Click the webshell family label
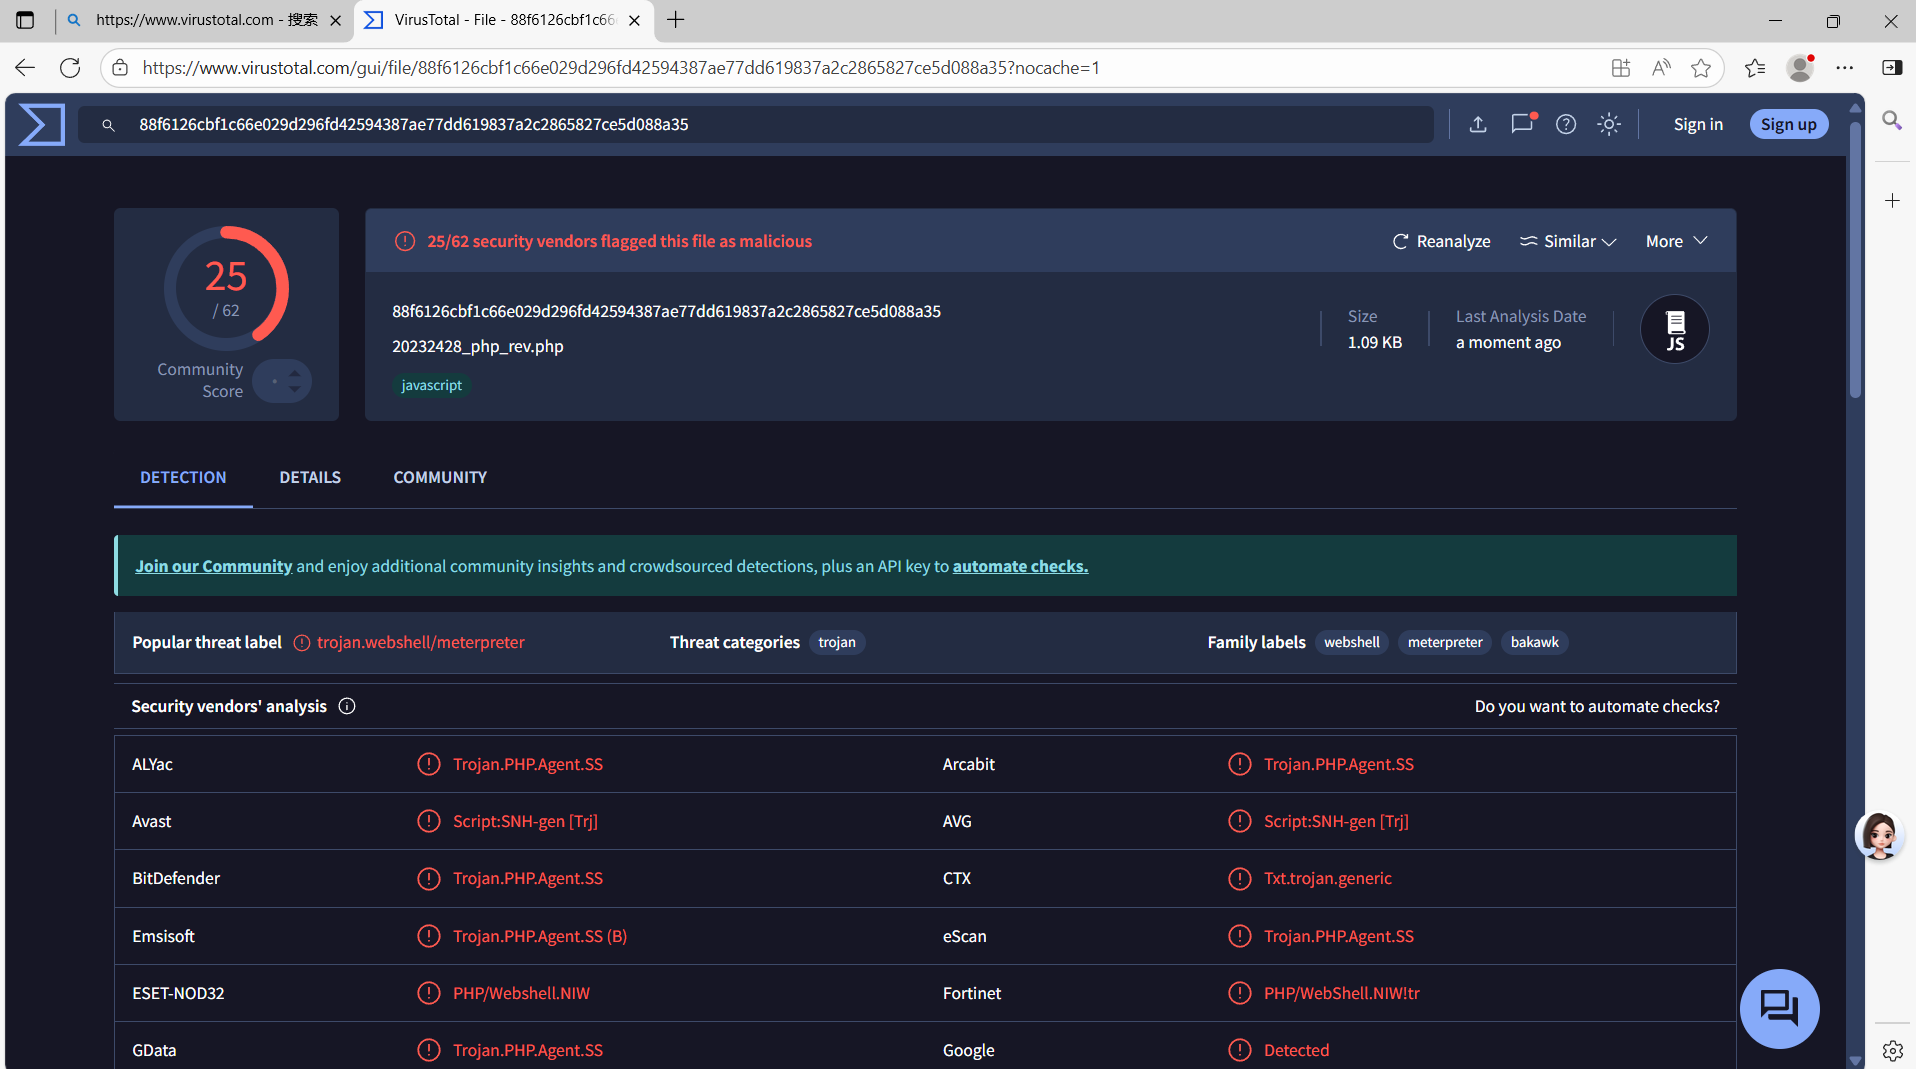 coord(1352,642)
